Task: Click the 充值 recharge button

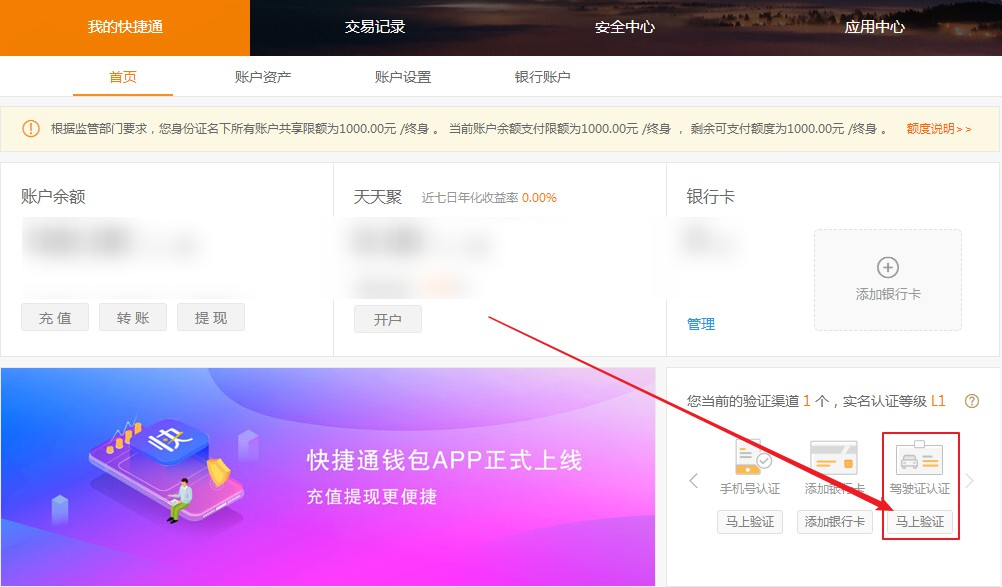Action: (x=54, y=317)
